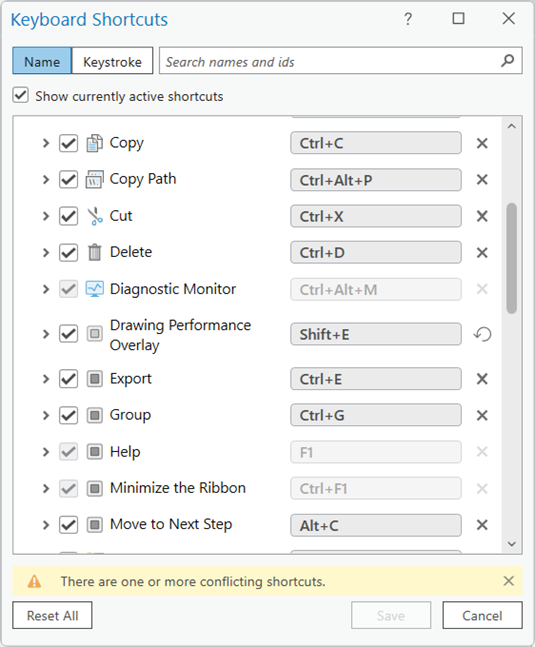This screenshot has width=535, height=647.
Task: Click the list scroll down arrow
Action: pos(512,544)
